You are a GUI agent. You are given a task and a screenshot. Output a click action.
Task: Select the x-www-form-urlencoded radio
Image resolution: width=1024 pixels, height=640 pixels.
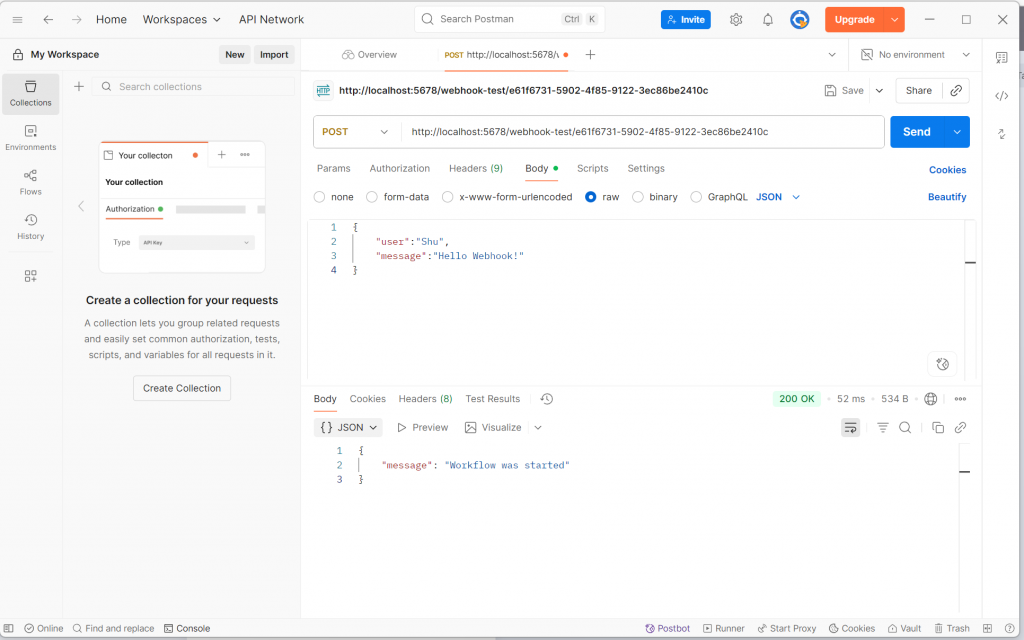(x=447, y=197)
